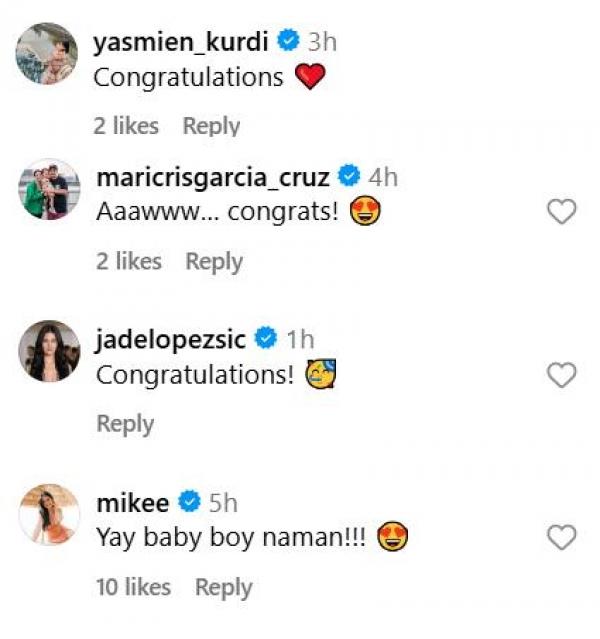View 2 likes on maricrisgarcia_cruz's comment
Viewport: 600px width, 639px height.
pyautogui.click(x=129, y=261)
